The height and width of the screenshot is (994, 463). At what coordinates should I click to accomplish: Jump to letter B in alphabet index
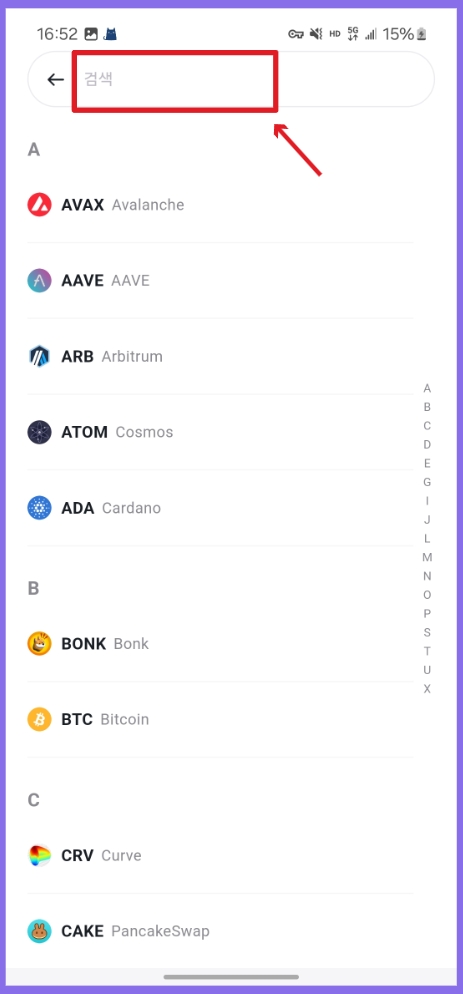pyautogui.click(x=427, y=407)
